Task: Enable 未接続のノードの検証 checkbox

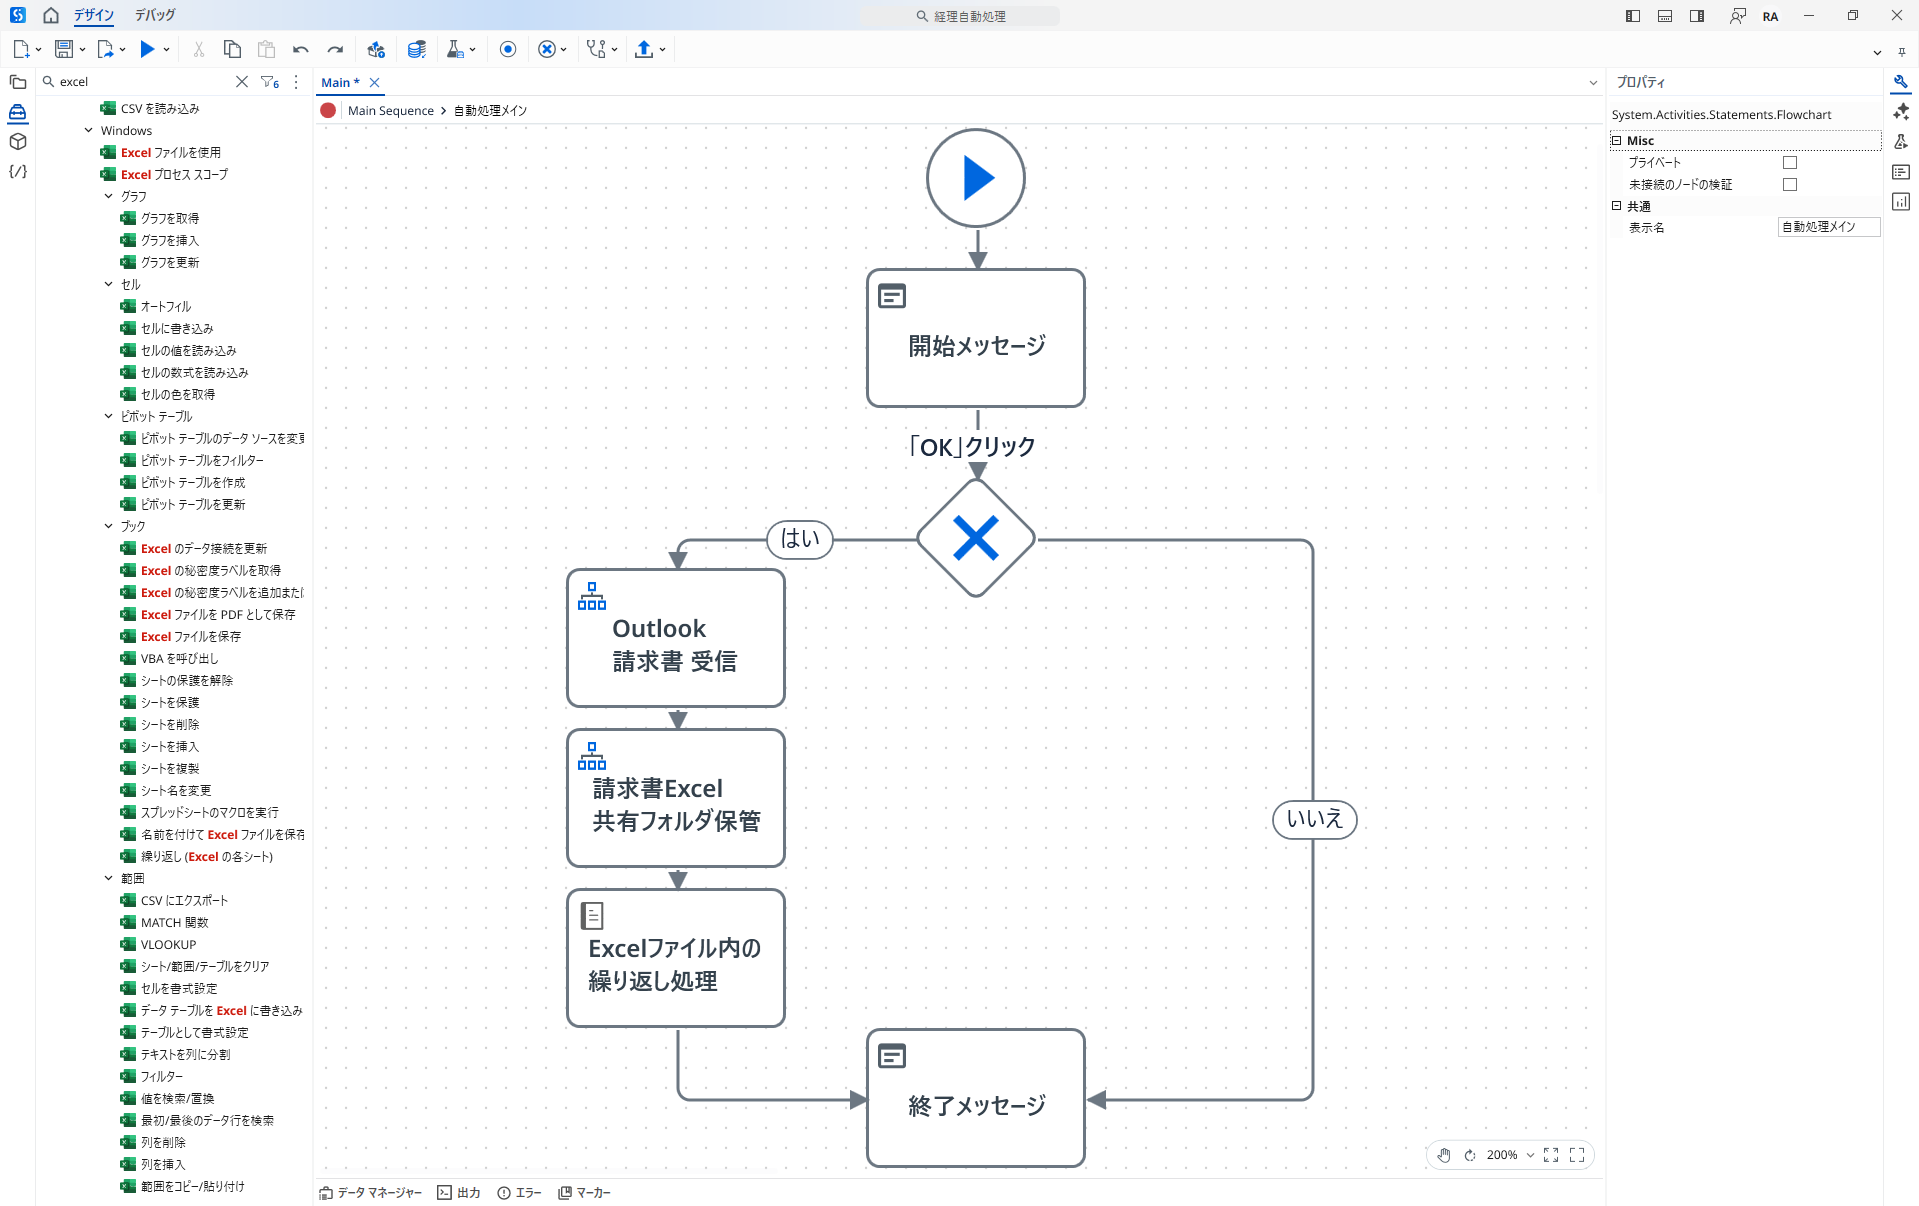Action: pyautogui.click(x=1789, y=184)
